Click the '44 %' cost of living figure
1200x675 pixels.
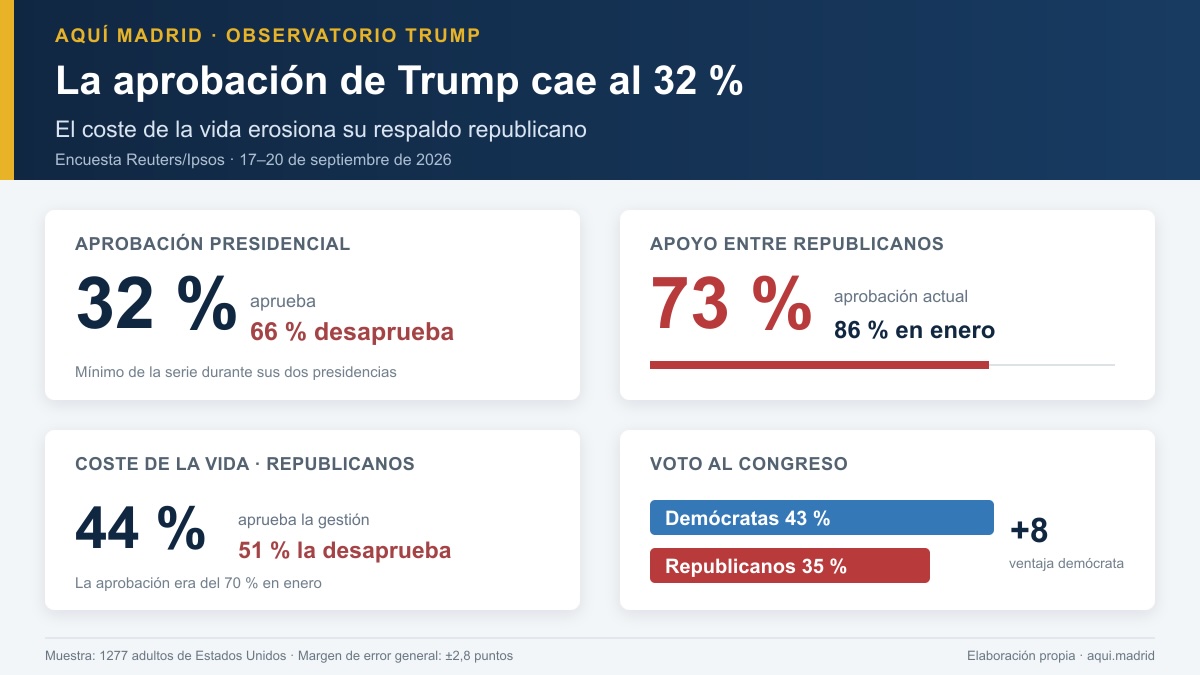(140, 527)
